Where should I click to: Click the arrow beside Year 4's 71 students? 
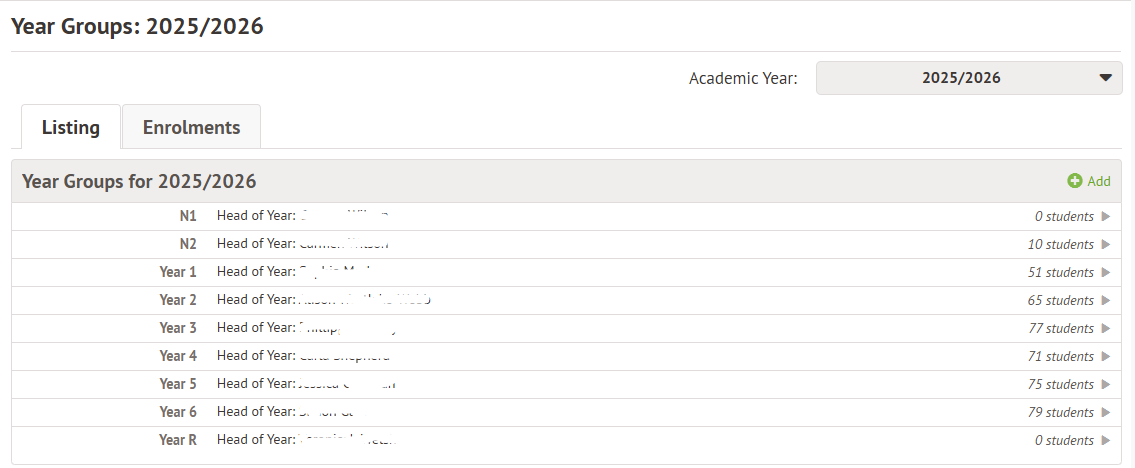[1105, 356]
